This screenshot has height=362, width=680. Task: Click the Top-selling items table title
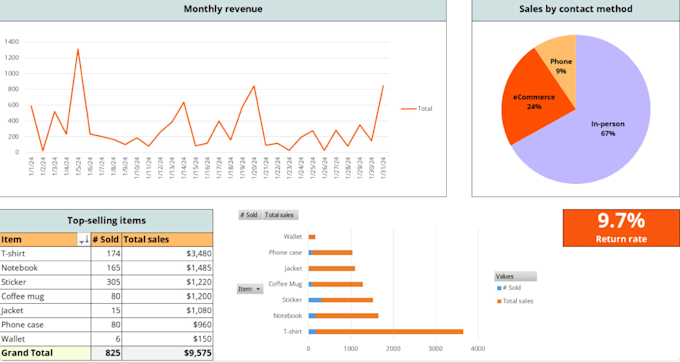[106, 221]
